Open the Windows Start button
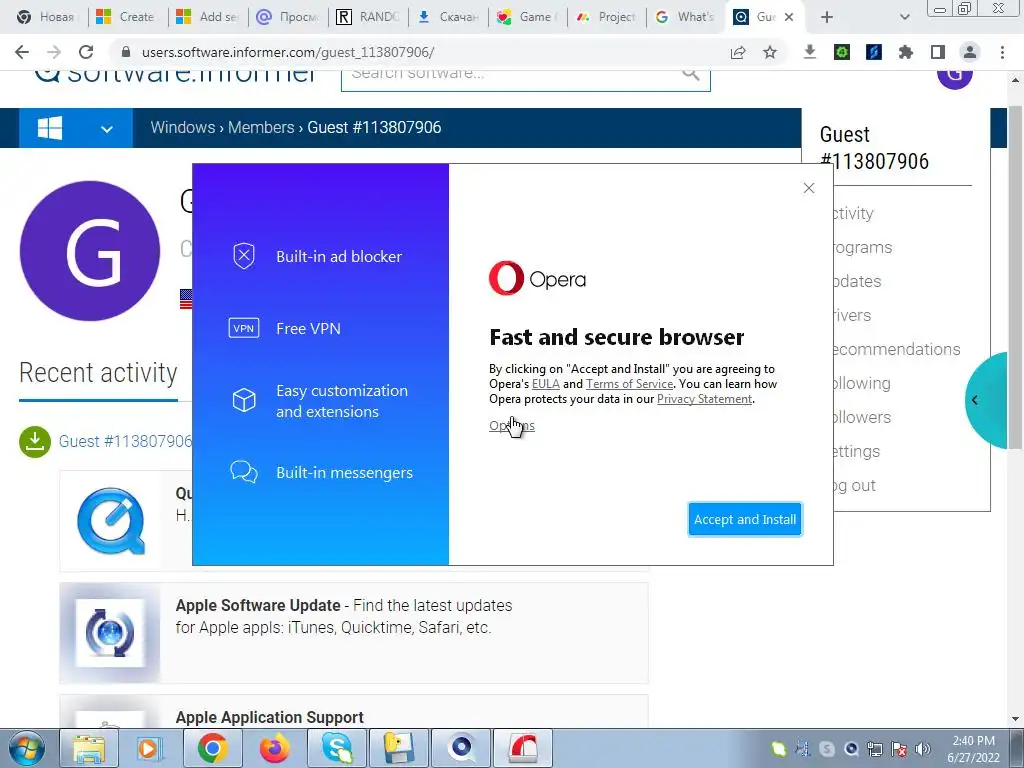The width and height of the screenshot is (1024, 768). pyautogui.click(x=26, y=749)
